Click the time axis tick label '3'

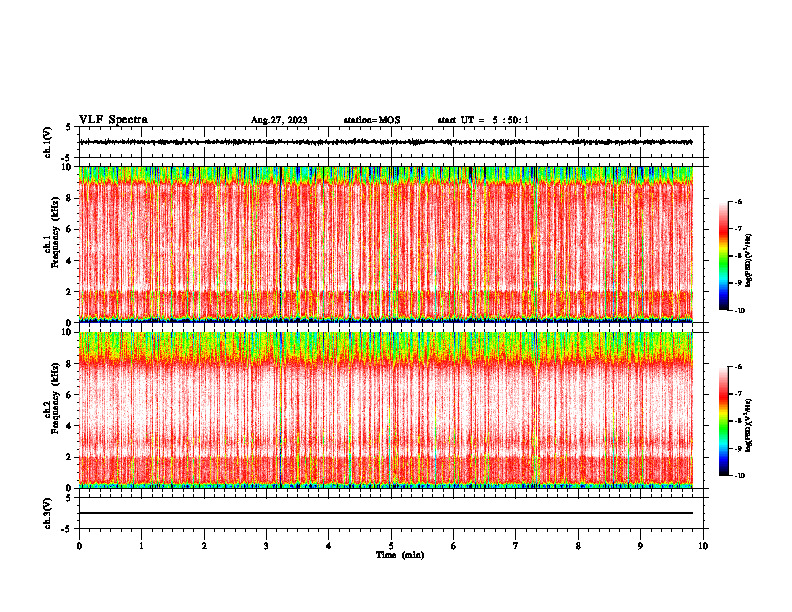click(x=266, y=546)
